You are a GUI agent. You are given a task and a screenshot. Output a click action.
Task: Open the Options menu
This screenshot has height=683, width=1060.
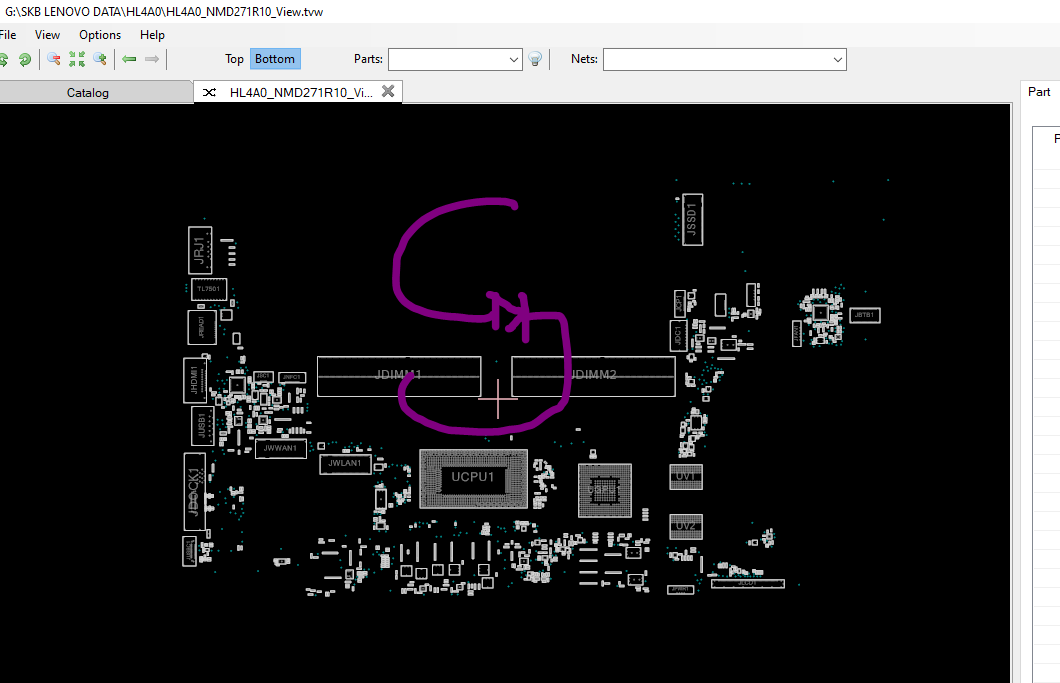[x=100, y=34]
